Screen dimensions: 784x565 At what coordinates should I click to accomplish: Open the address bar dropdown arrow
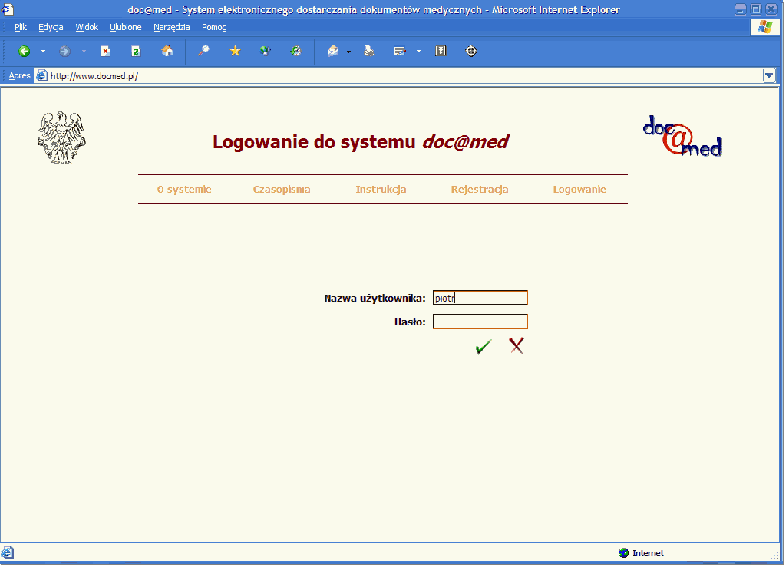pos(768,75)
